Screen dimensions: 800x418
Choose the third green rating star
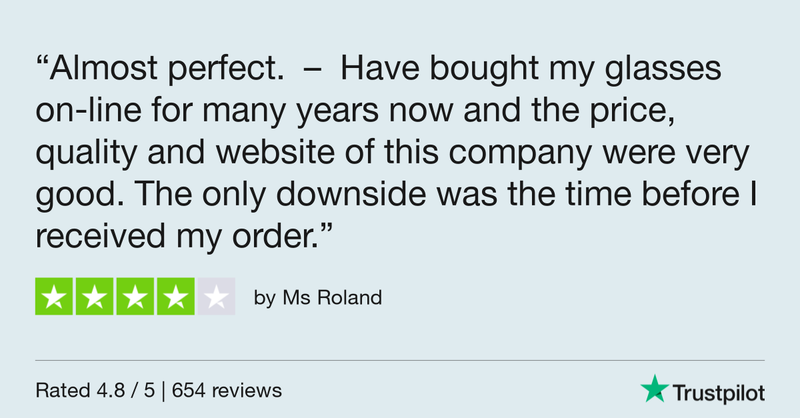(135, 297)
